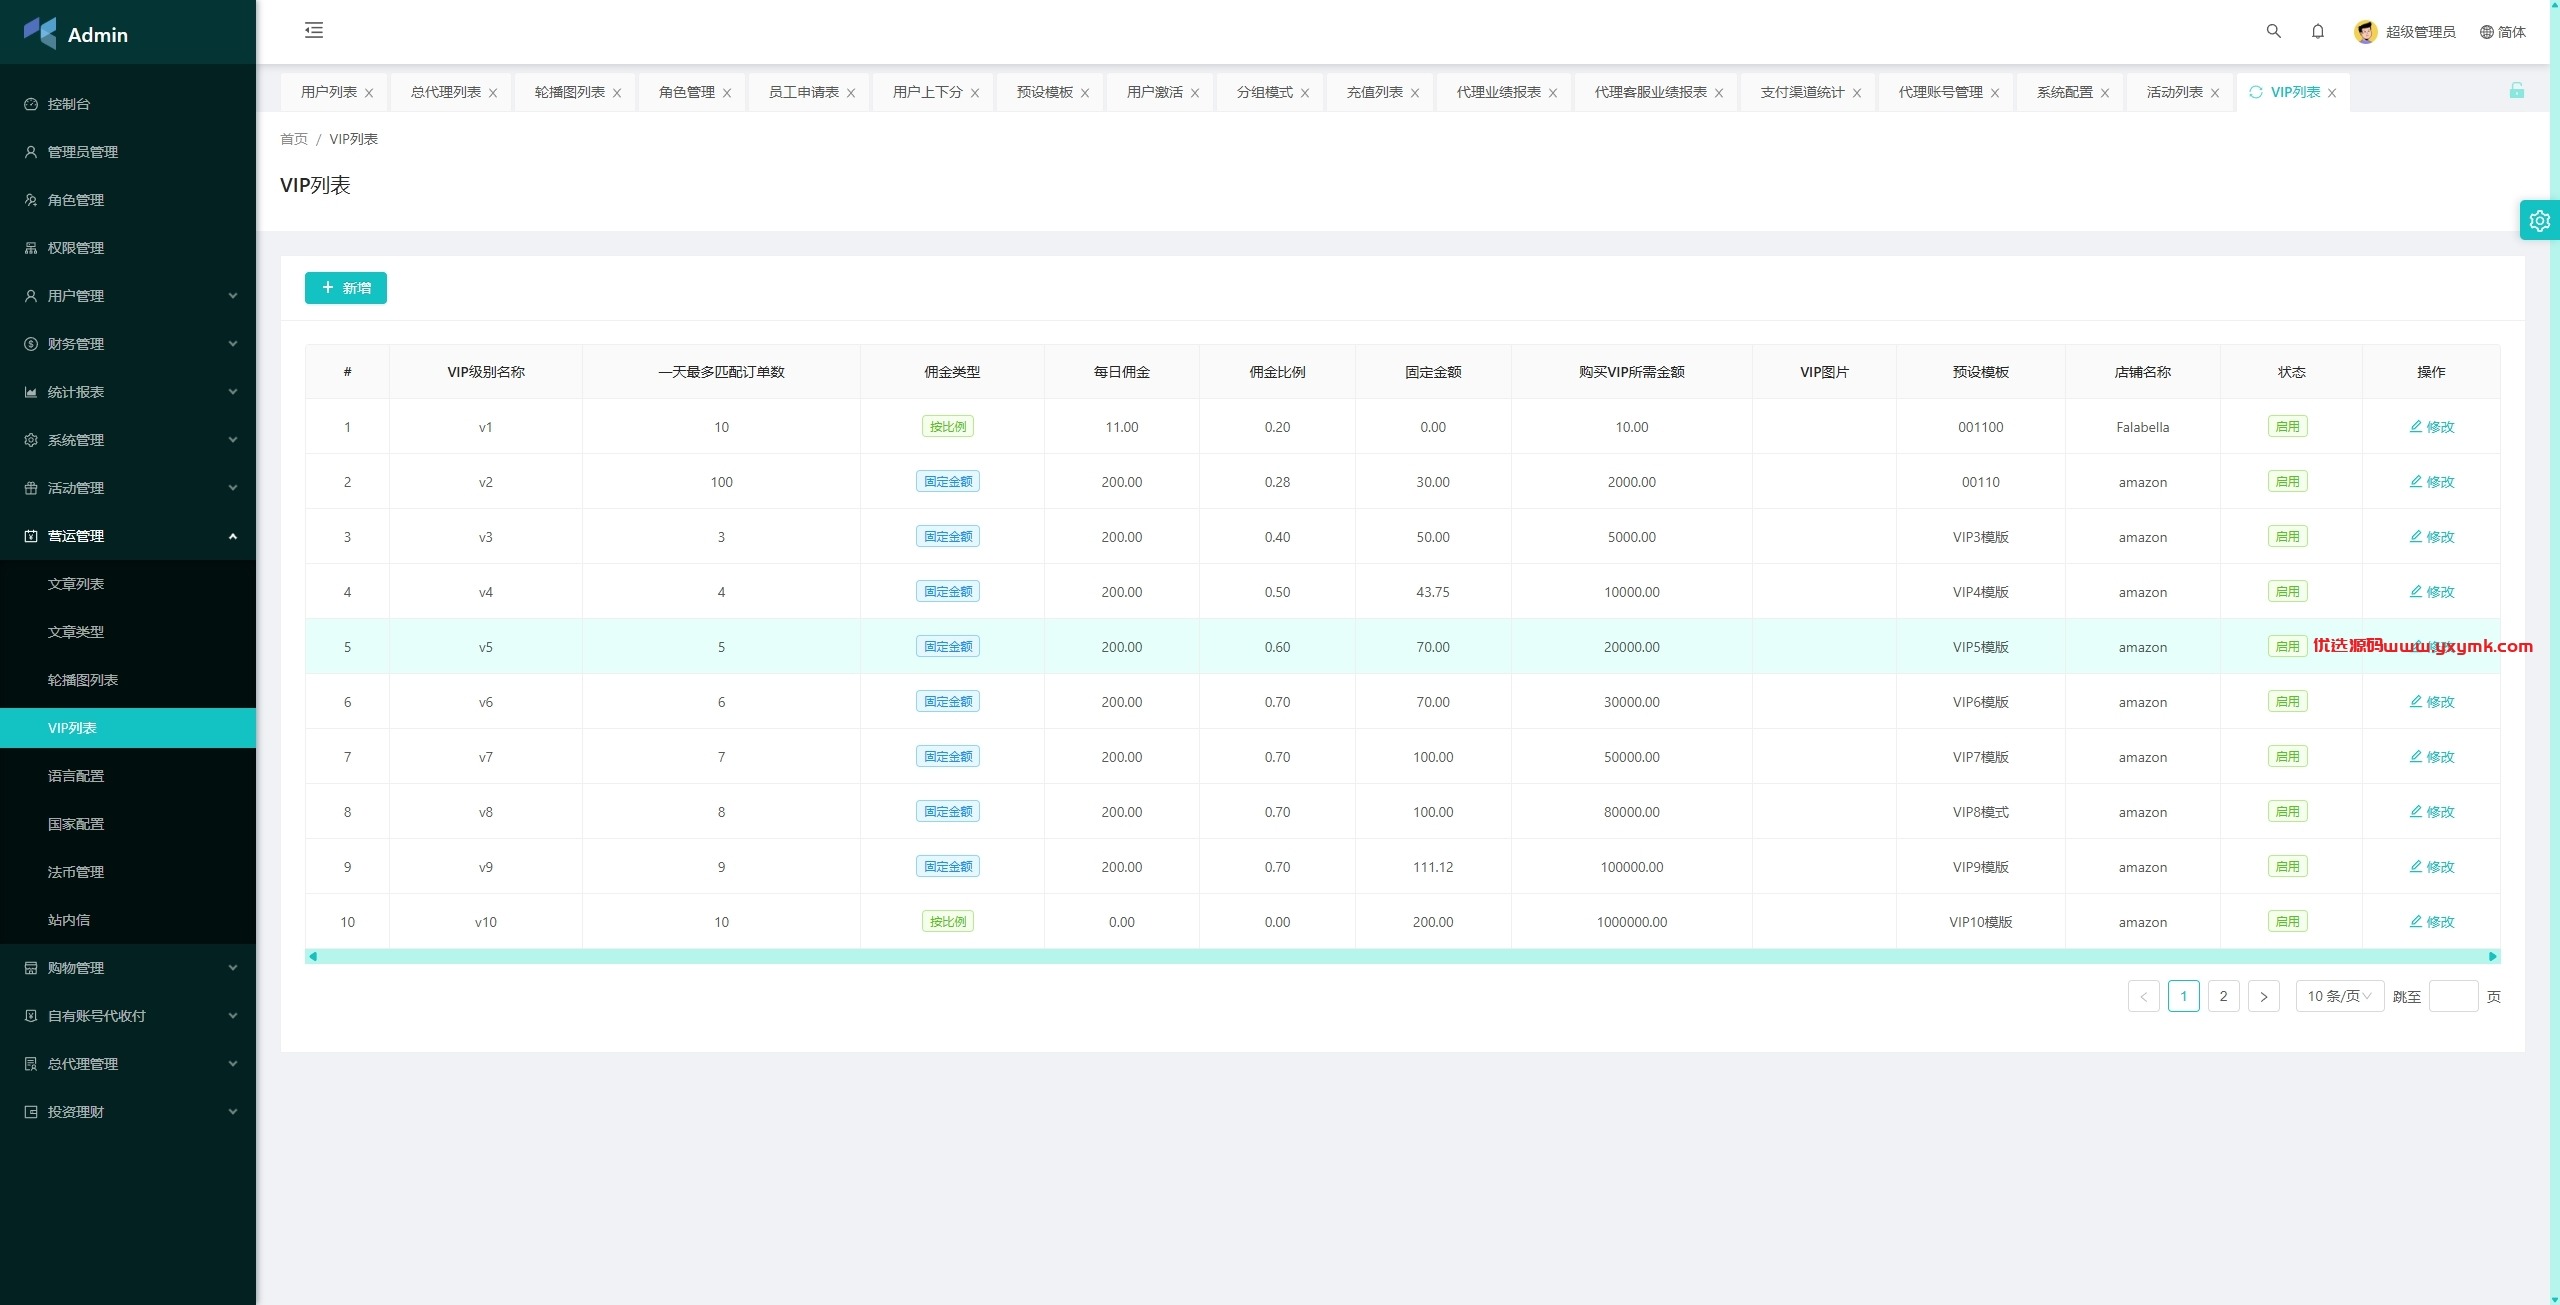This screenshot has width=2560, height=1305.
Task: Refresh using the VIP列表 tab reload icon
Action: 2255,92
